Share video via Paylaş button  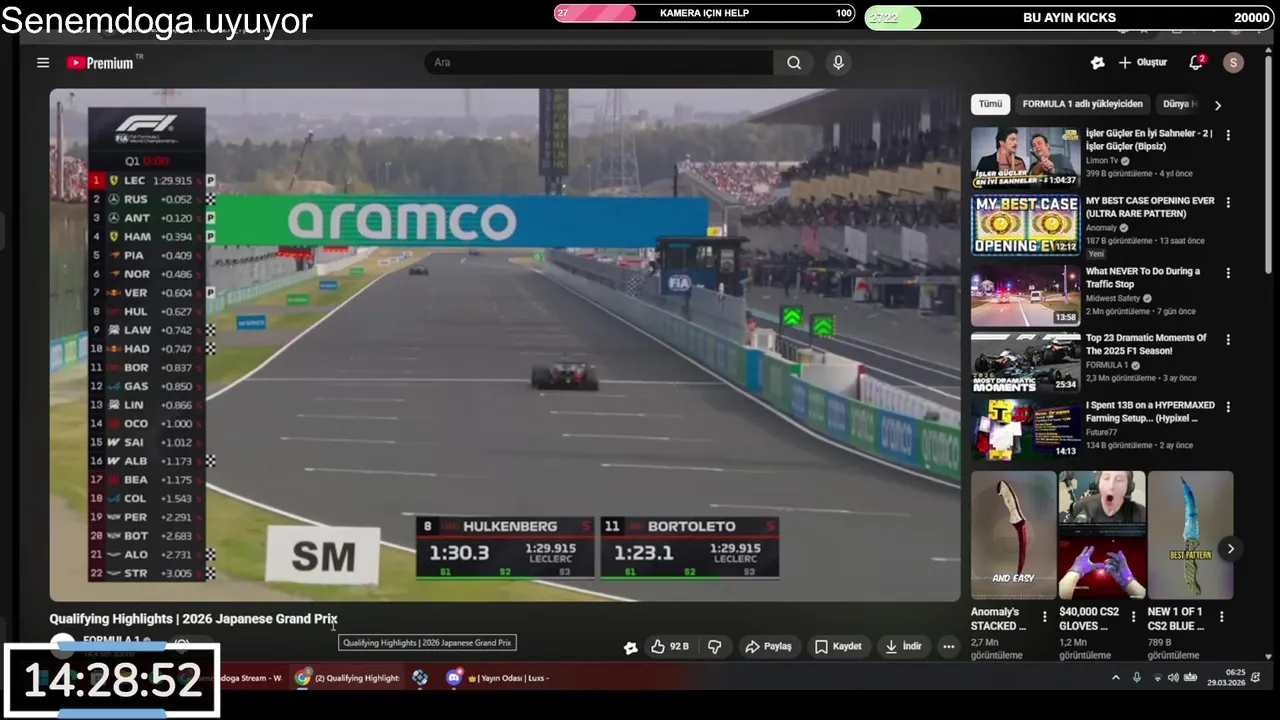[769, 647]
